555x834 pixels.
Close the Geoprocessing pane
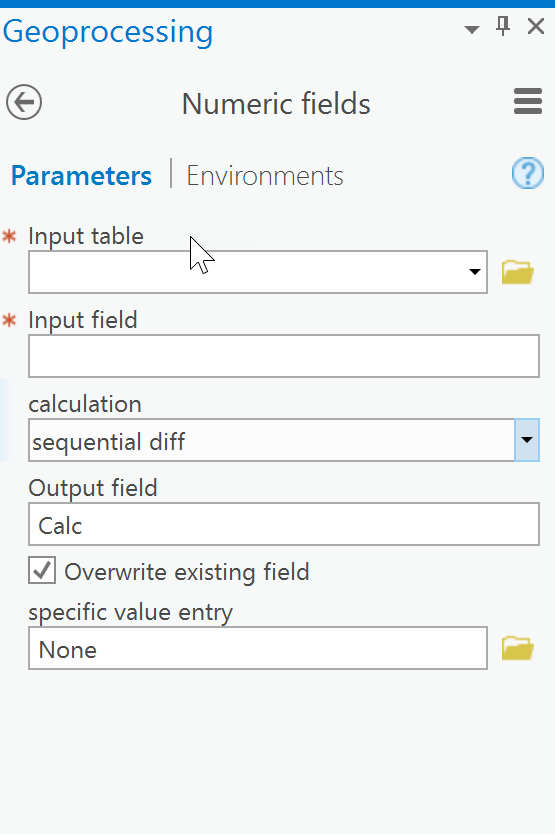coord(536,26)
